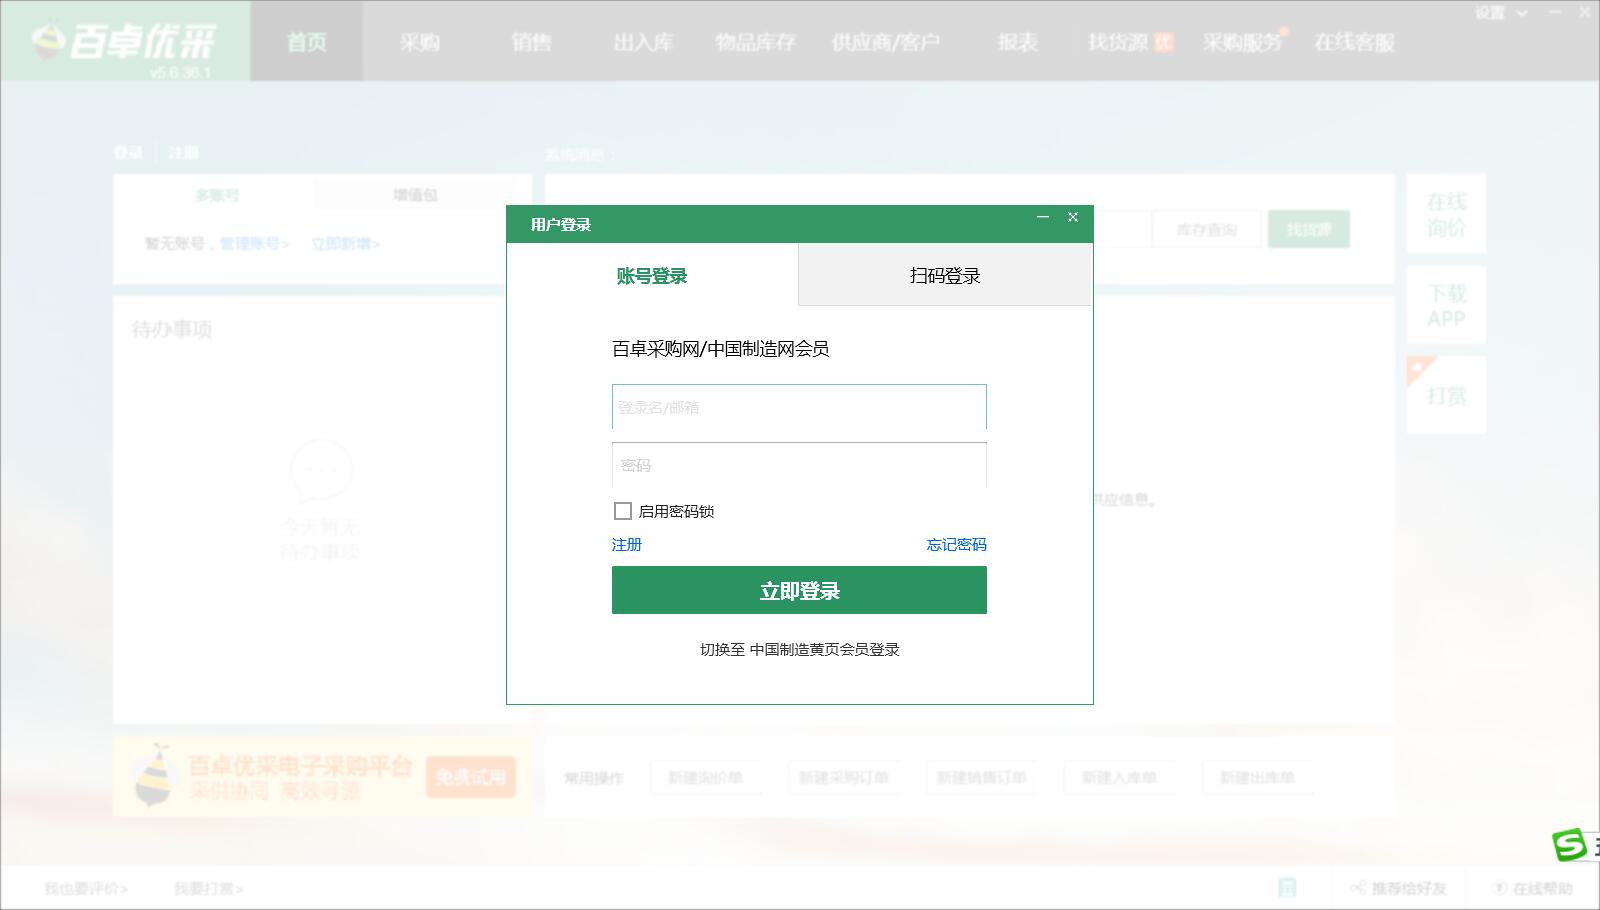The image size is (1600, 910).
Task: Click the 管理账号> link
Action: coord(254,243)
